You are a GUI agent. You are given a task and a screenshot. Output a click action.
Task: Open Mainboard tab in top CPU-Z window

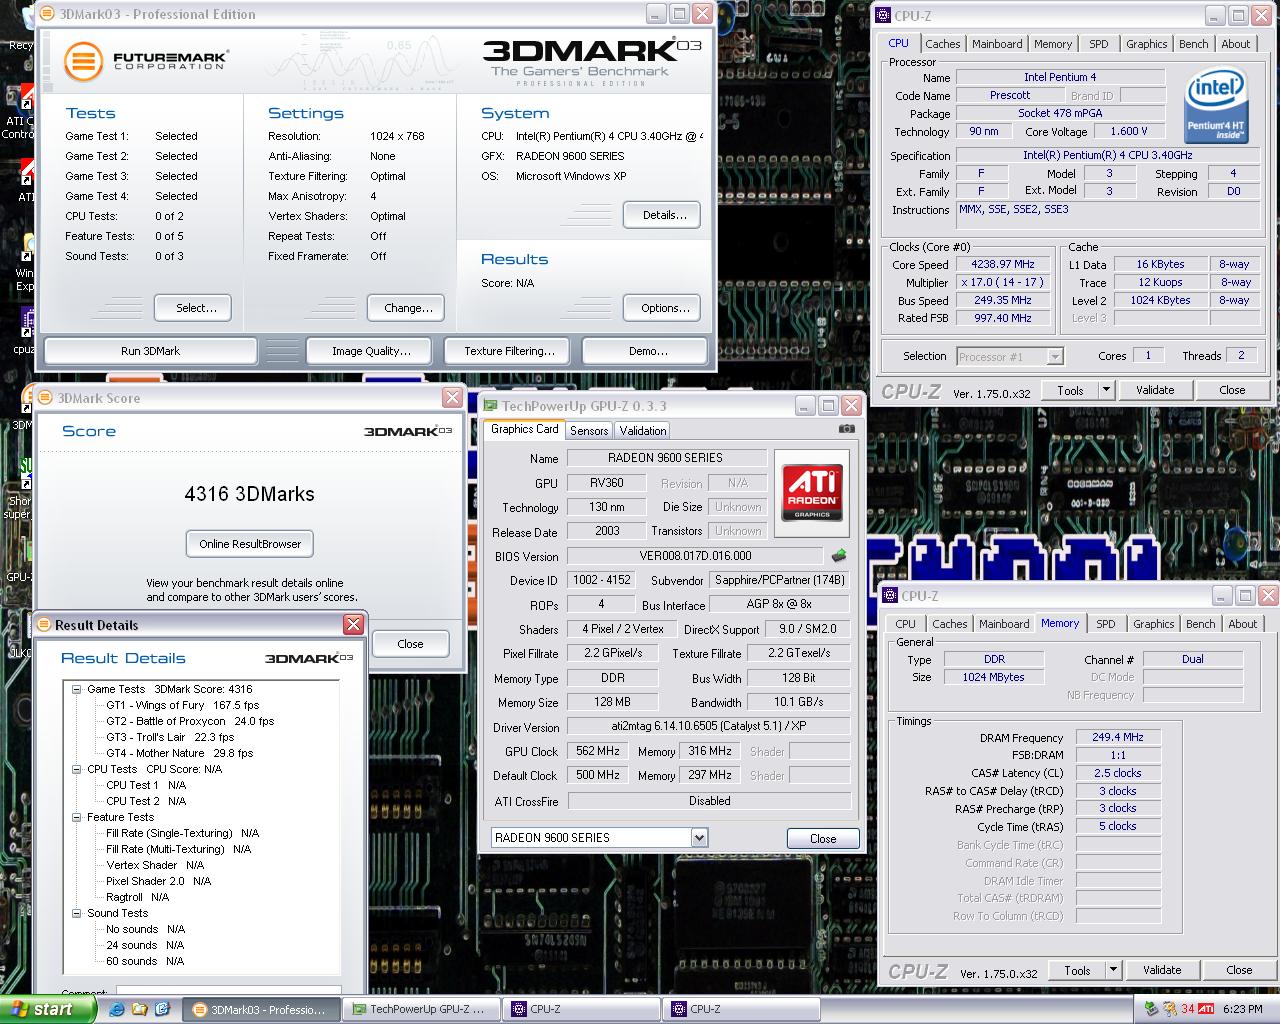tap(997, 44)
